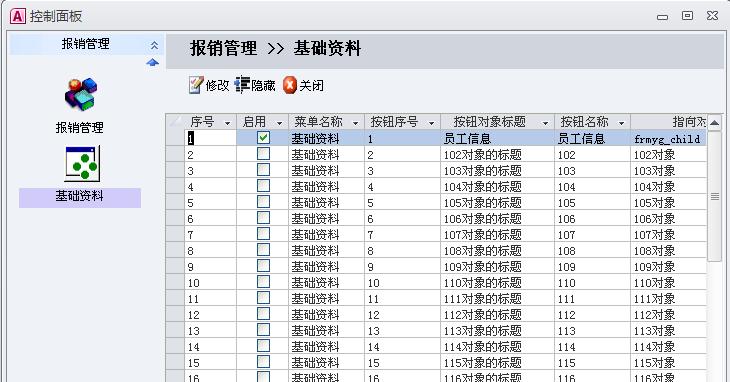Click the blue up arrow under sidebar header
The height and width of the screenshot is (382, 730).
tap(153, 62)
